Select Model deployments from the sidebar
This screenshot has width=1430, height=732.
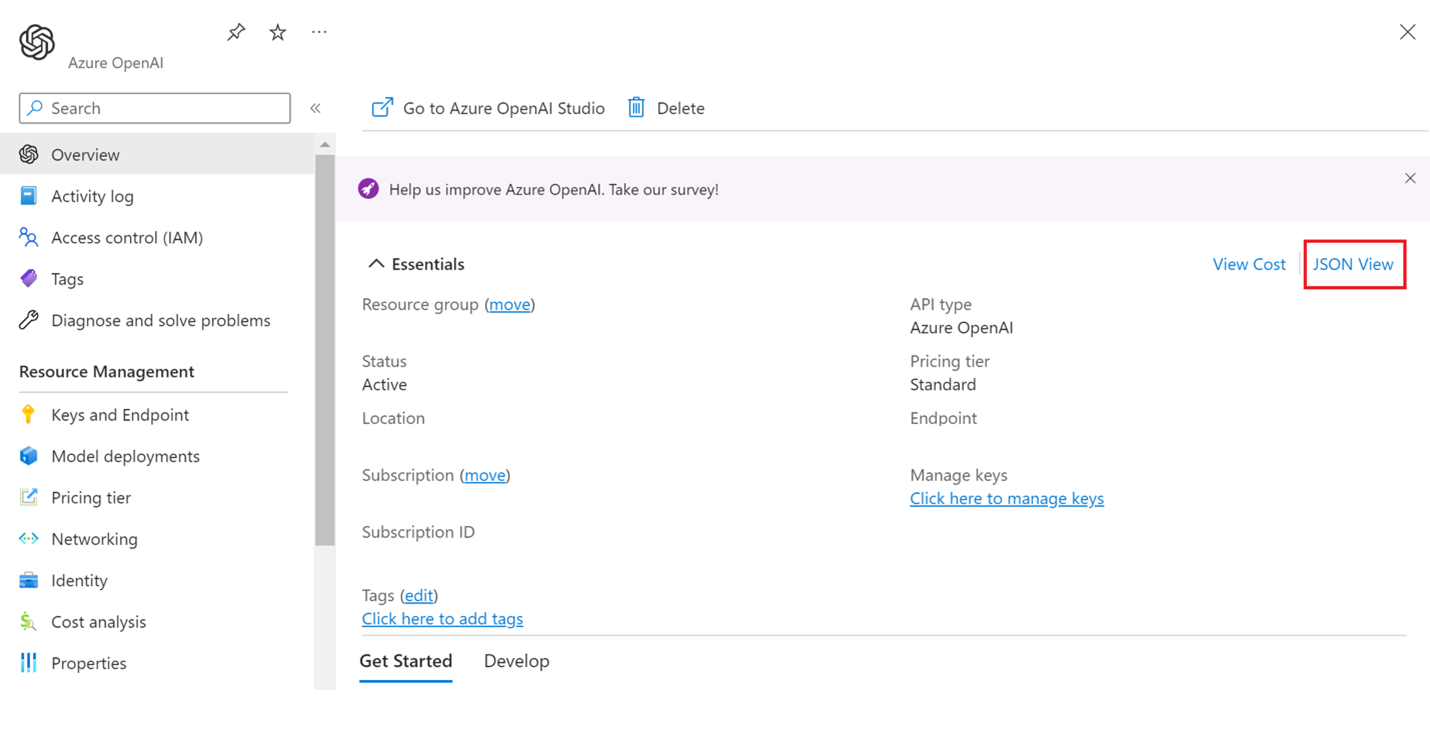pyautogui.click(x=126, y=455)
